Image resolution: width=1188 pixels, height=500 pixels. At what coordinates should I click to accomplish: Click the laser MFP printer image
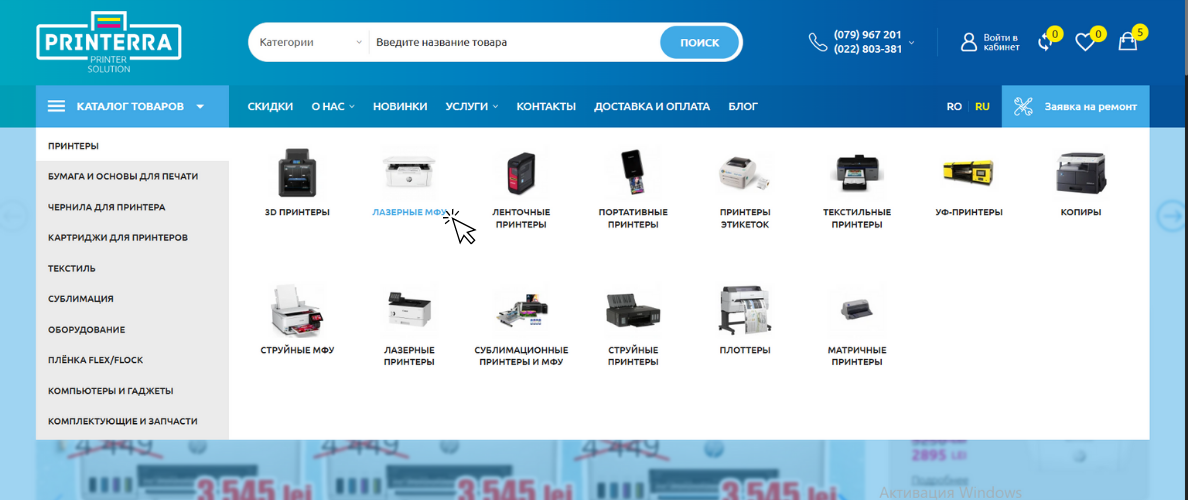408,173
